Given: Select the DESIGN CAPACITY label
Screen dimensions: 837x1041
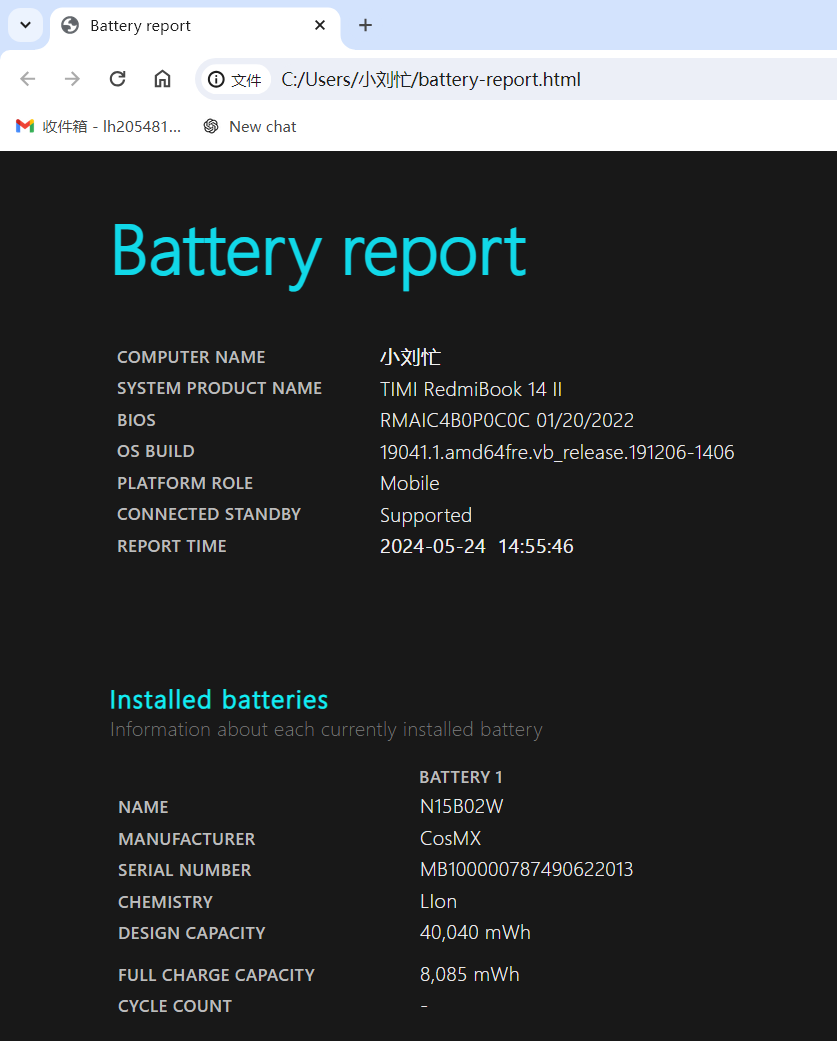Looking at the screenshot, I should coord(192,933).
